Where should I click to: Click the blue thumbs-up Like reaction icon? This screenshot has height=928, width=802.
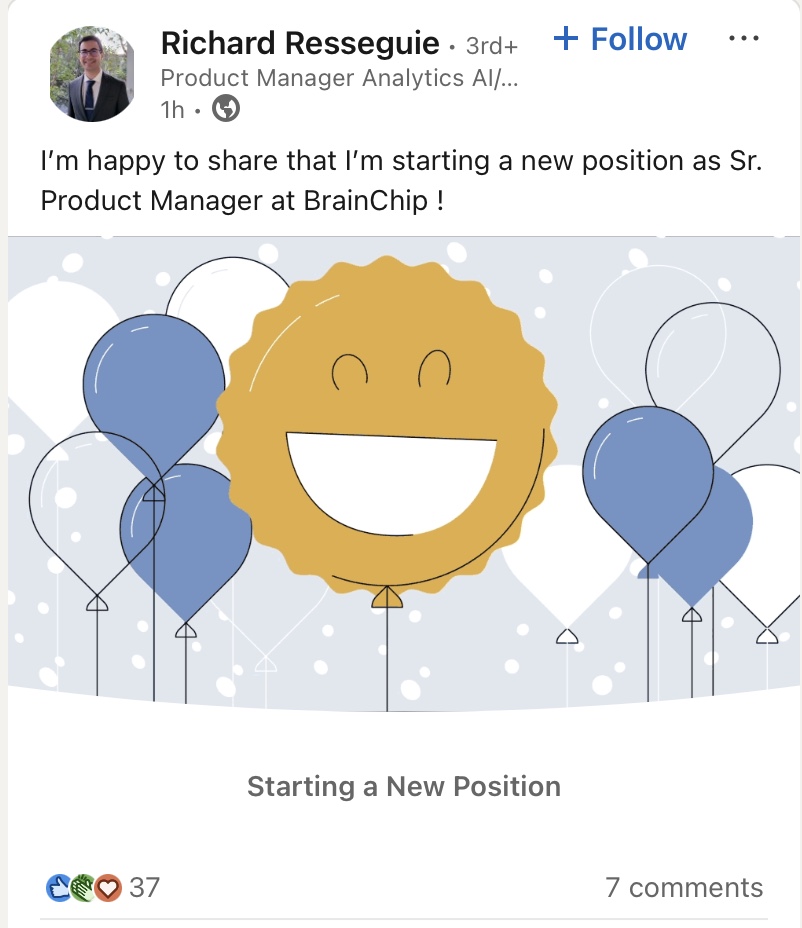pyautogui.click(x=59, y=887)
